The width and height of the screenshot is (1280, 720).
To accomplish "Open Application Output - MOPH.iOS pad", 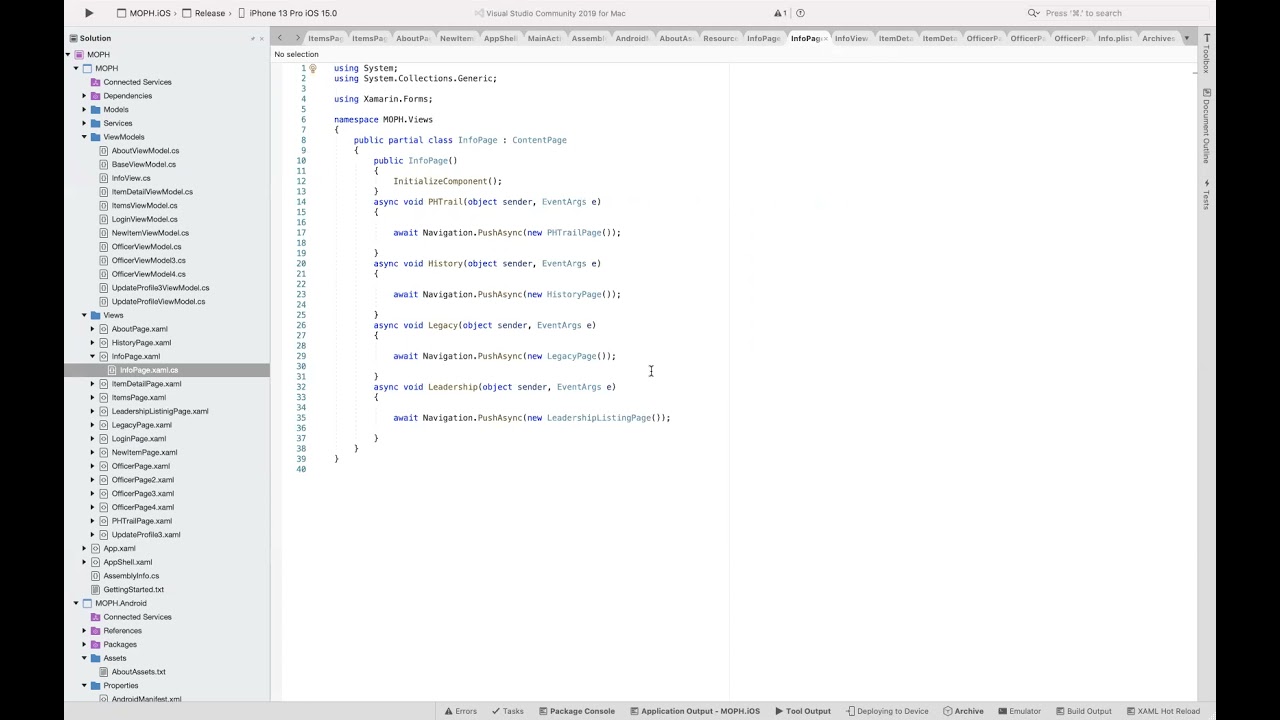I will coord(694,711).
